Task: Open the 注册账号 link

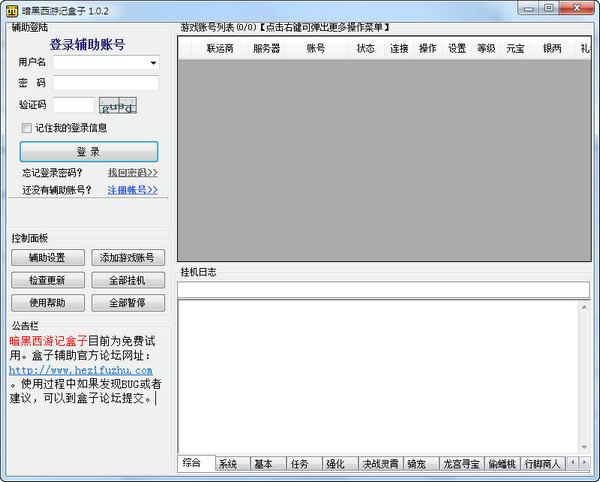Action: [132, 190]
